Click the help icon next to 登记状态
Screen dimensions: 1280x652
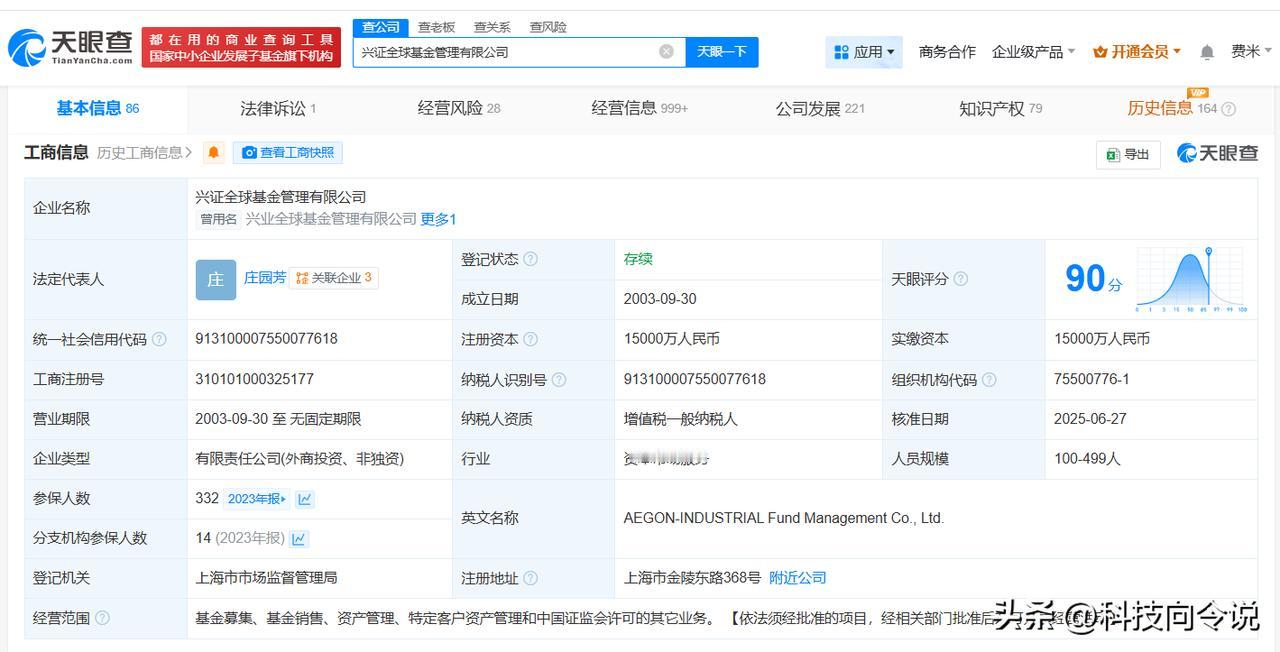pyautogui.click(x=530, y=259)
